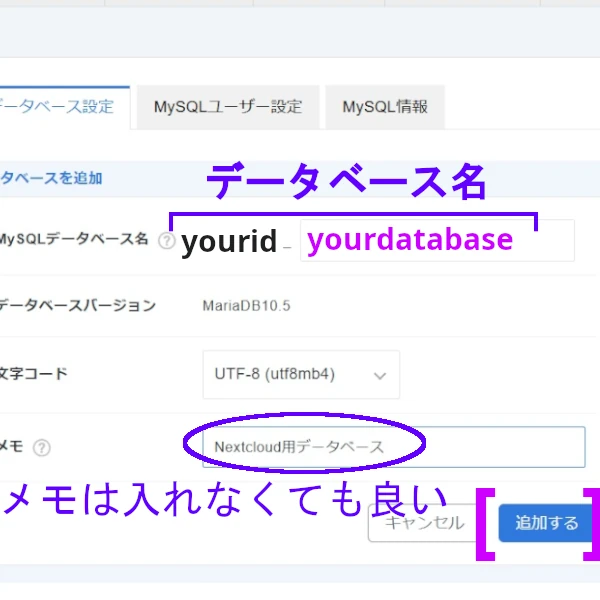This screenshot has height=600, width=600.
Task: Switch to the MySQLユーザー設定 tab
Action: pos(228,107)
